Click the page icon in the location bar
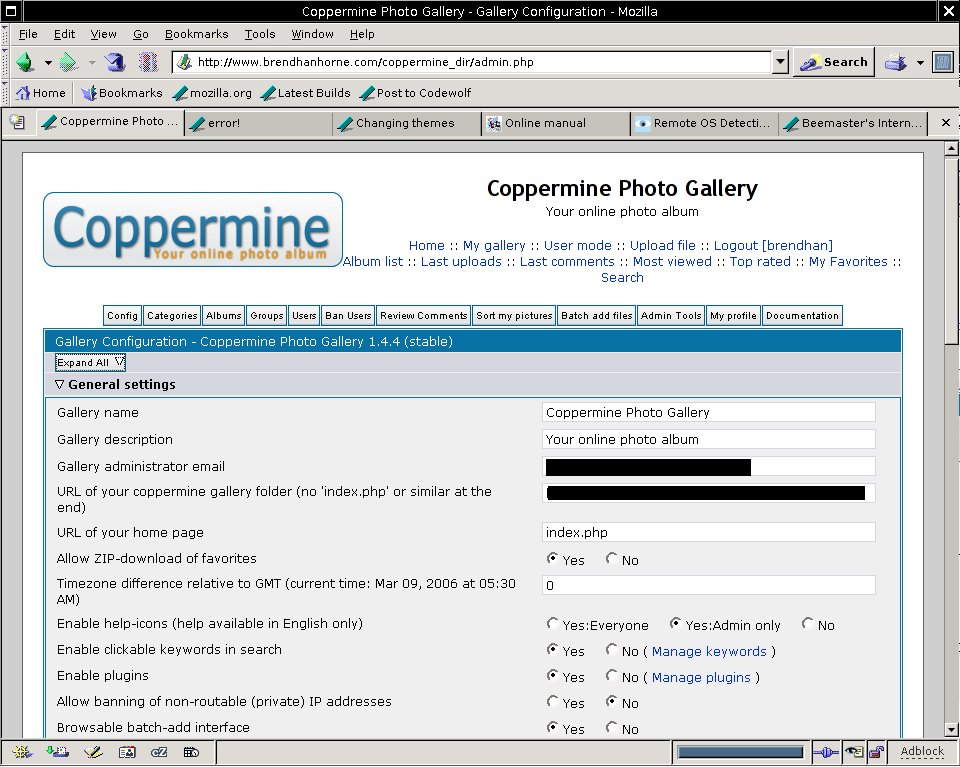Screen dimensions: 960x767 (184, 62)
